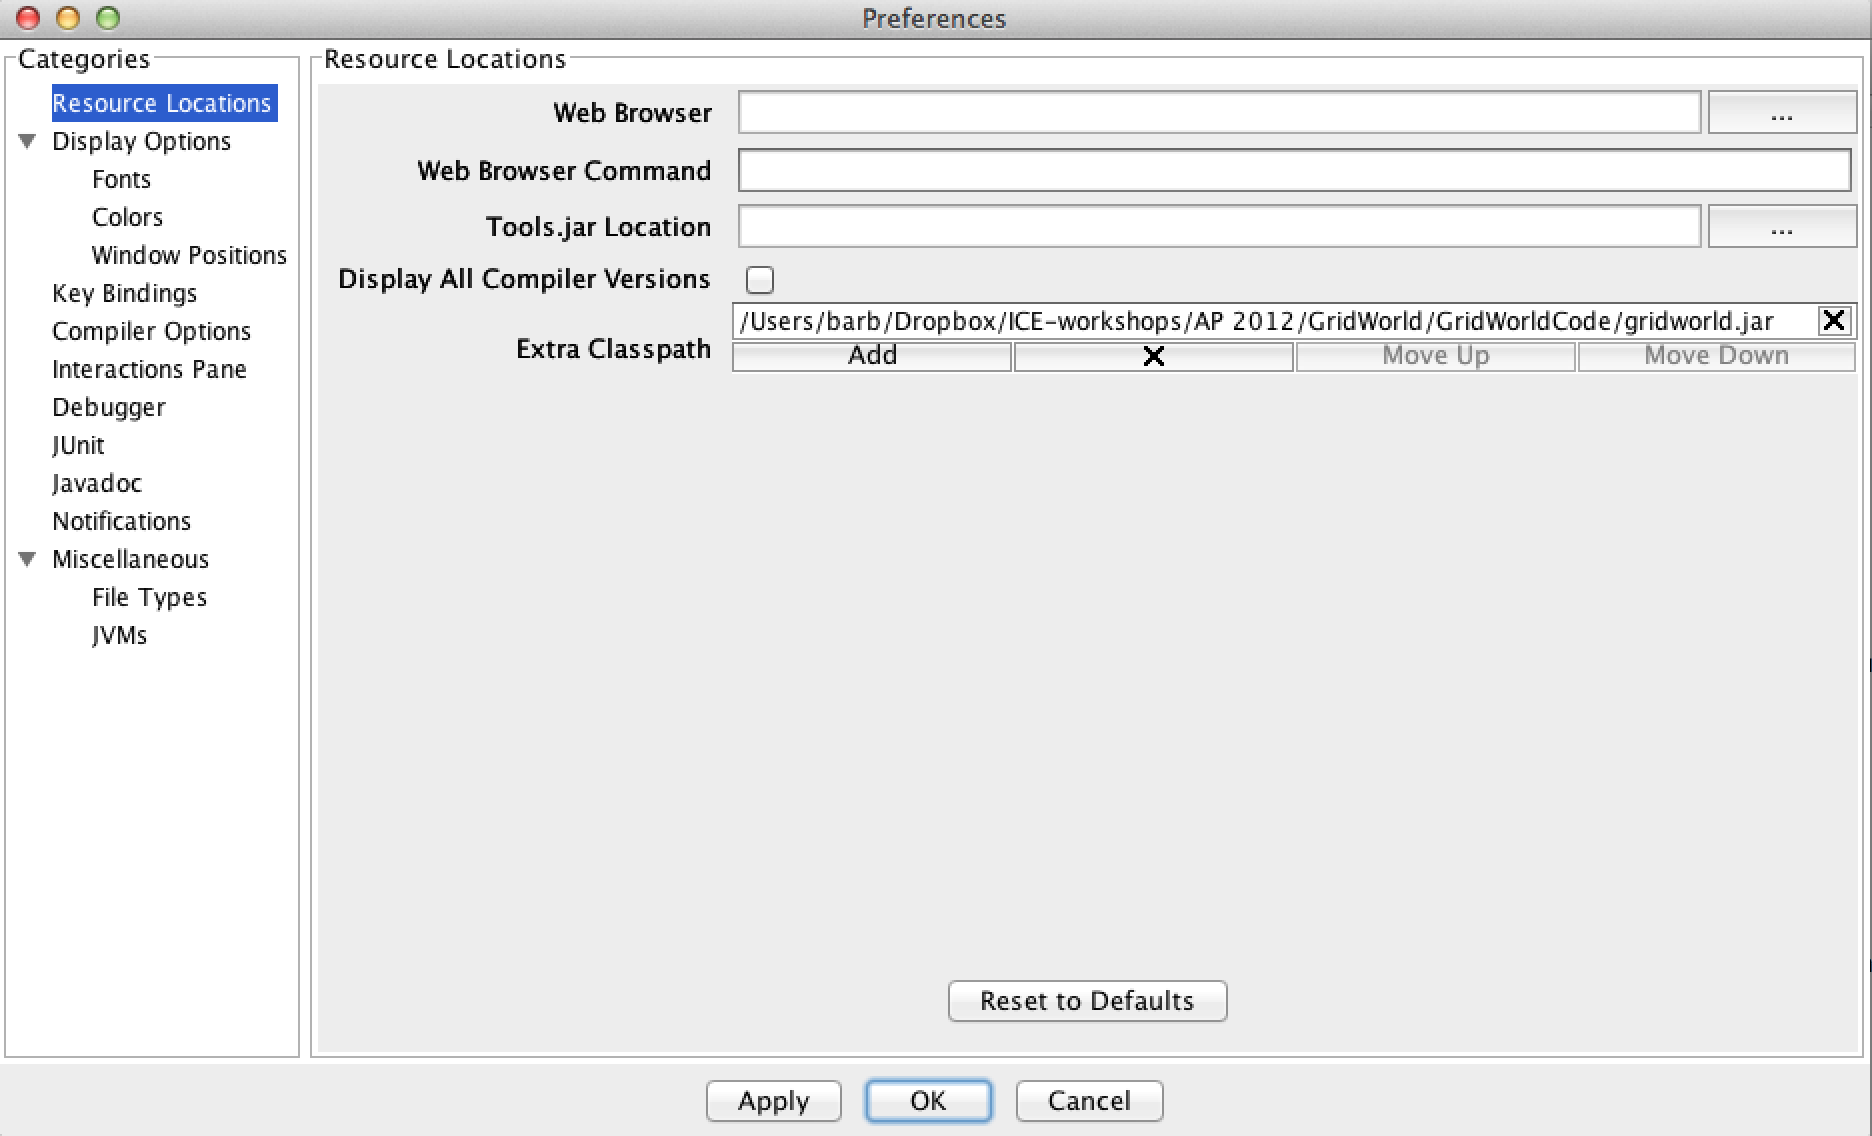Open the Fonts preferences category
This screenshot has width=1872, height=1136.
click(x=121, y=179)
